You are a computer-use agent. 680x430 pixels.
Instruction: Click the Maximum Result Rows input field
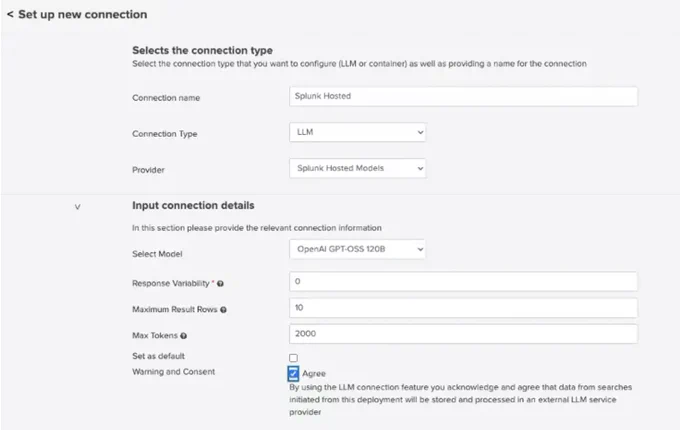tap(463, 307)
